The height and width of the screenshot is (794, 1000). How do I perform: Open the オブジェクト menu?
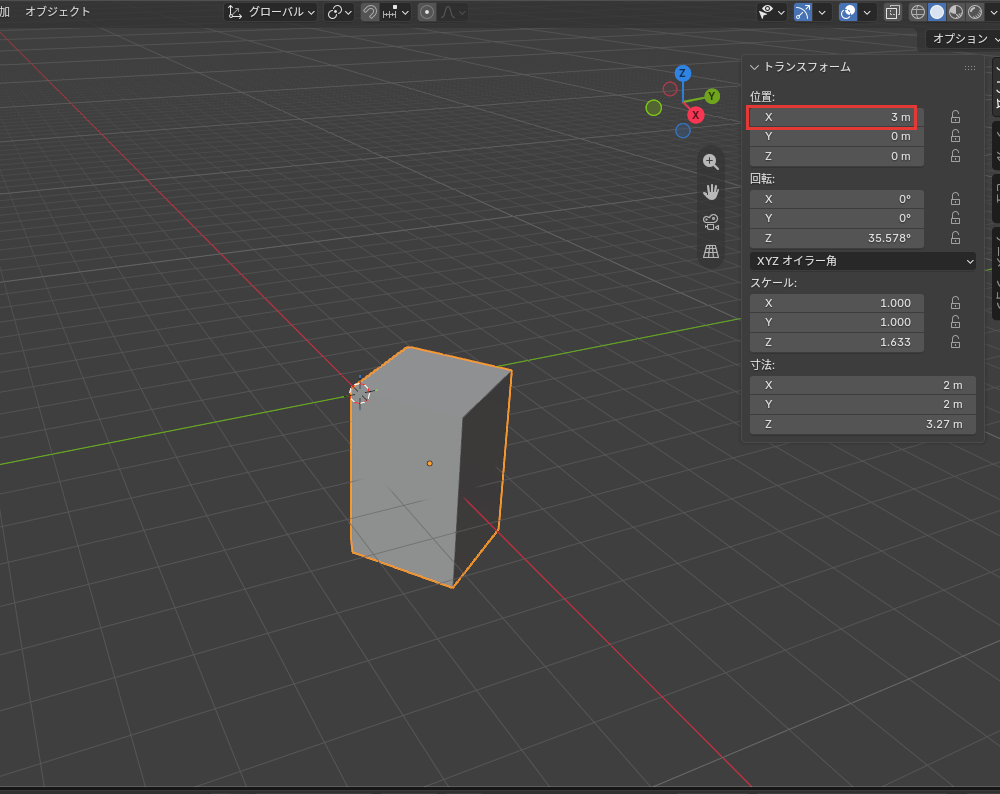pos(57,11)
